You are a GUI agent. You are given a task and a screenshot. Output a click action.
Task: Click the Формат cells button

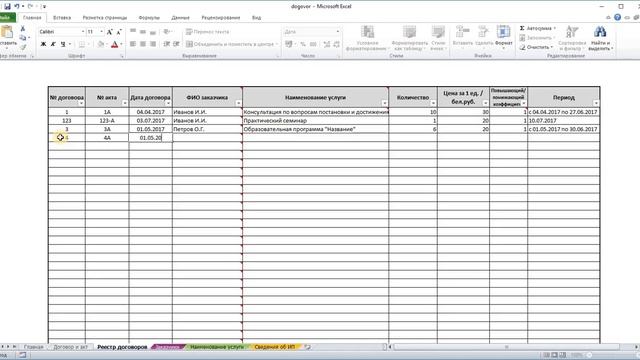coord(503,37)
